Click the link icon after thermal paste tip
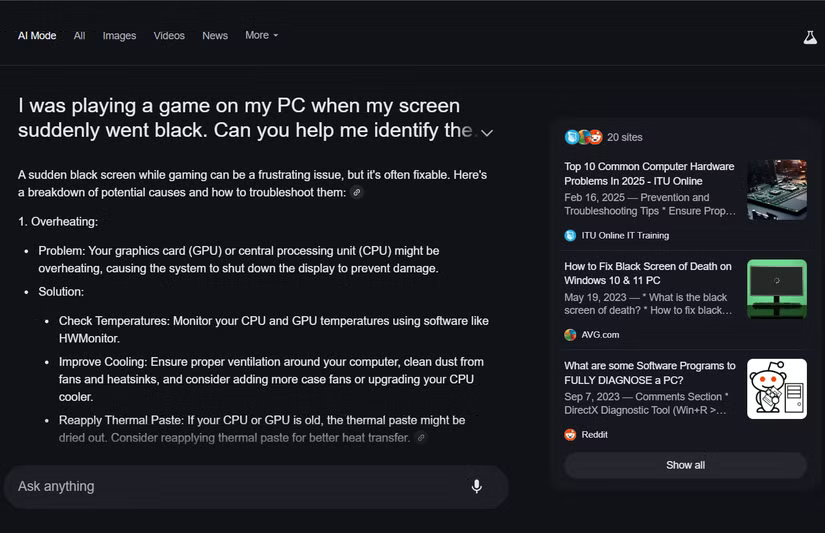 [x=421, y=438]
